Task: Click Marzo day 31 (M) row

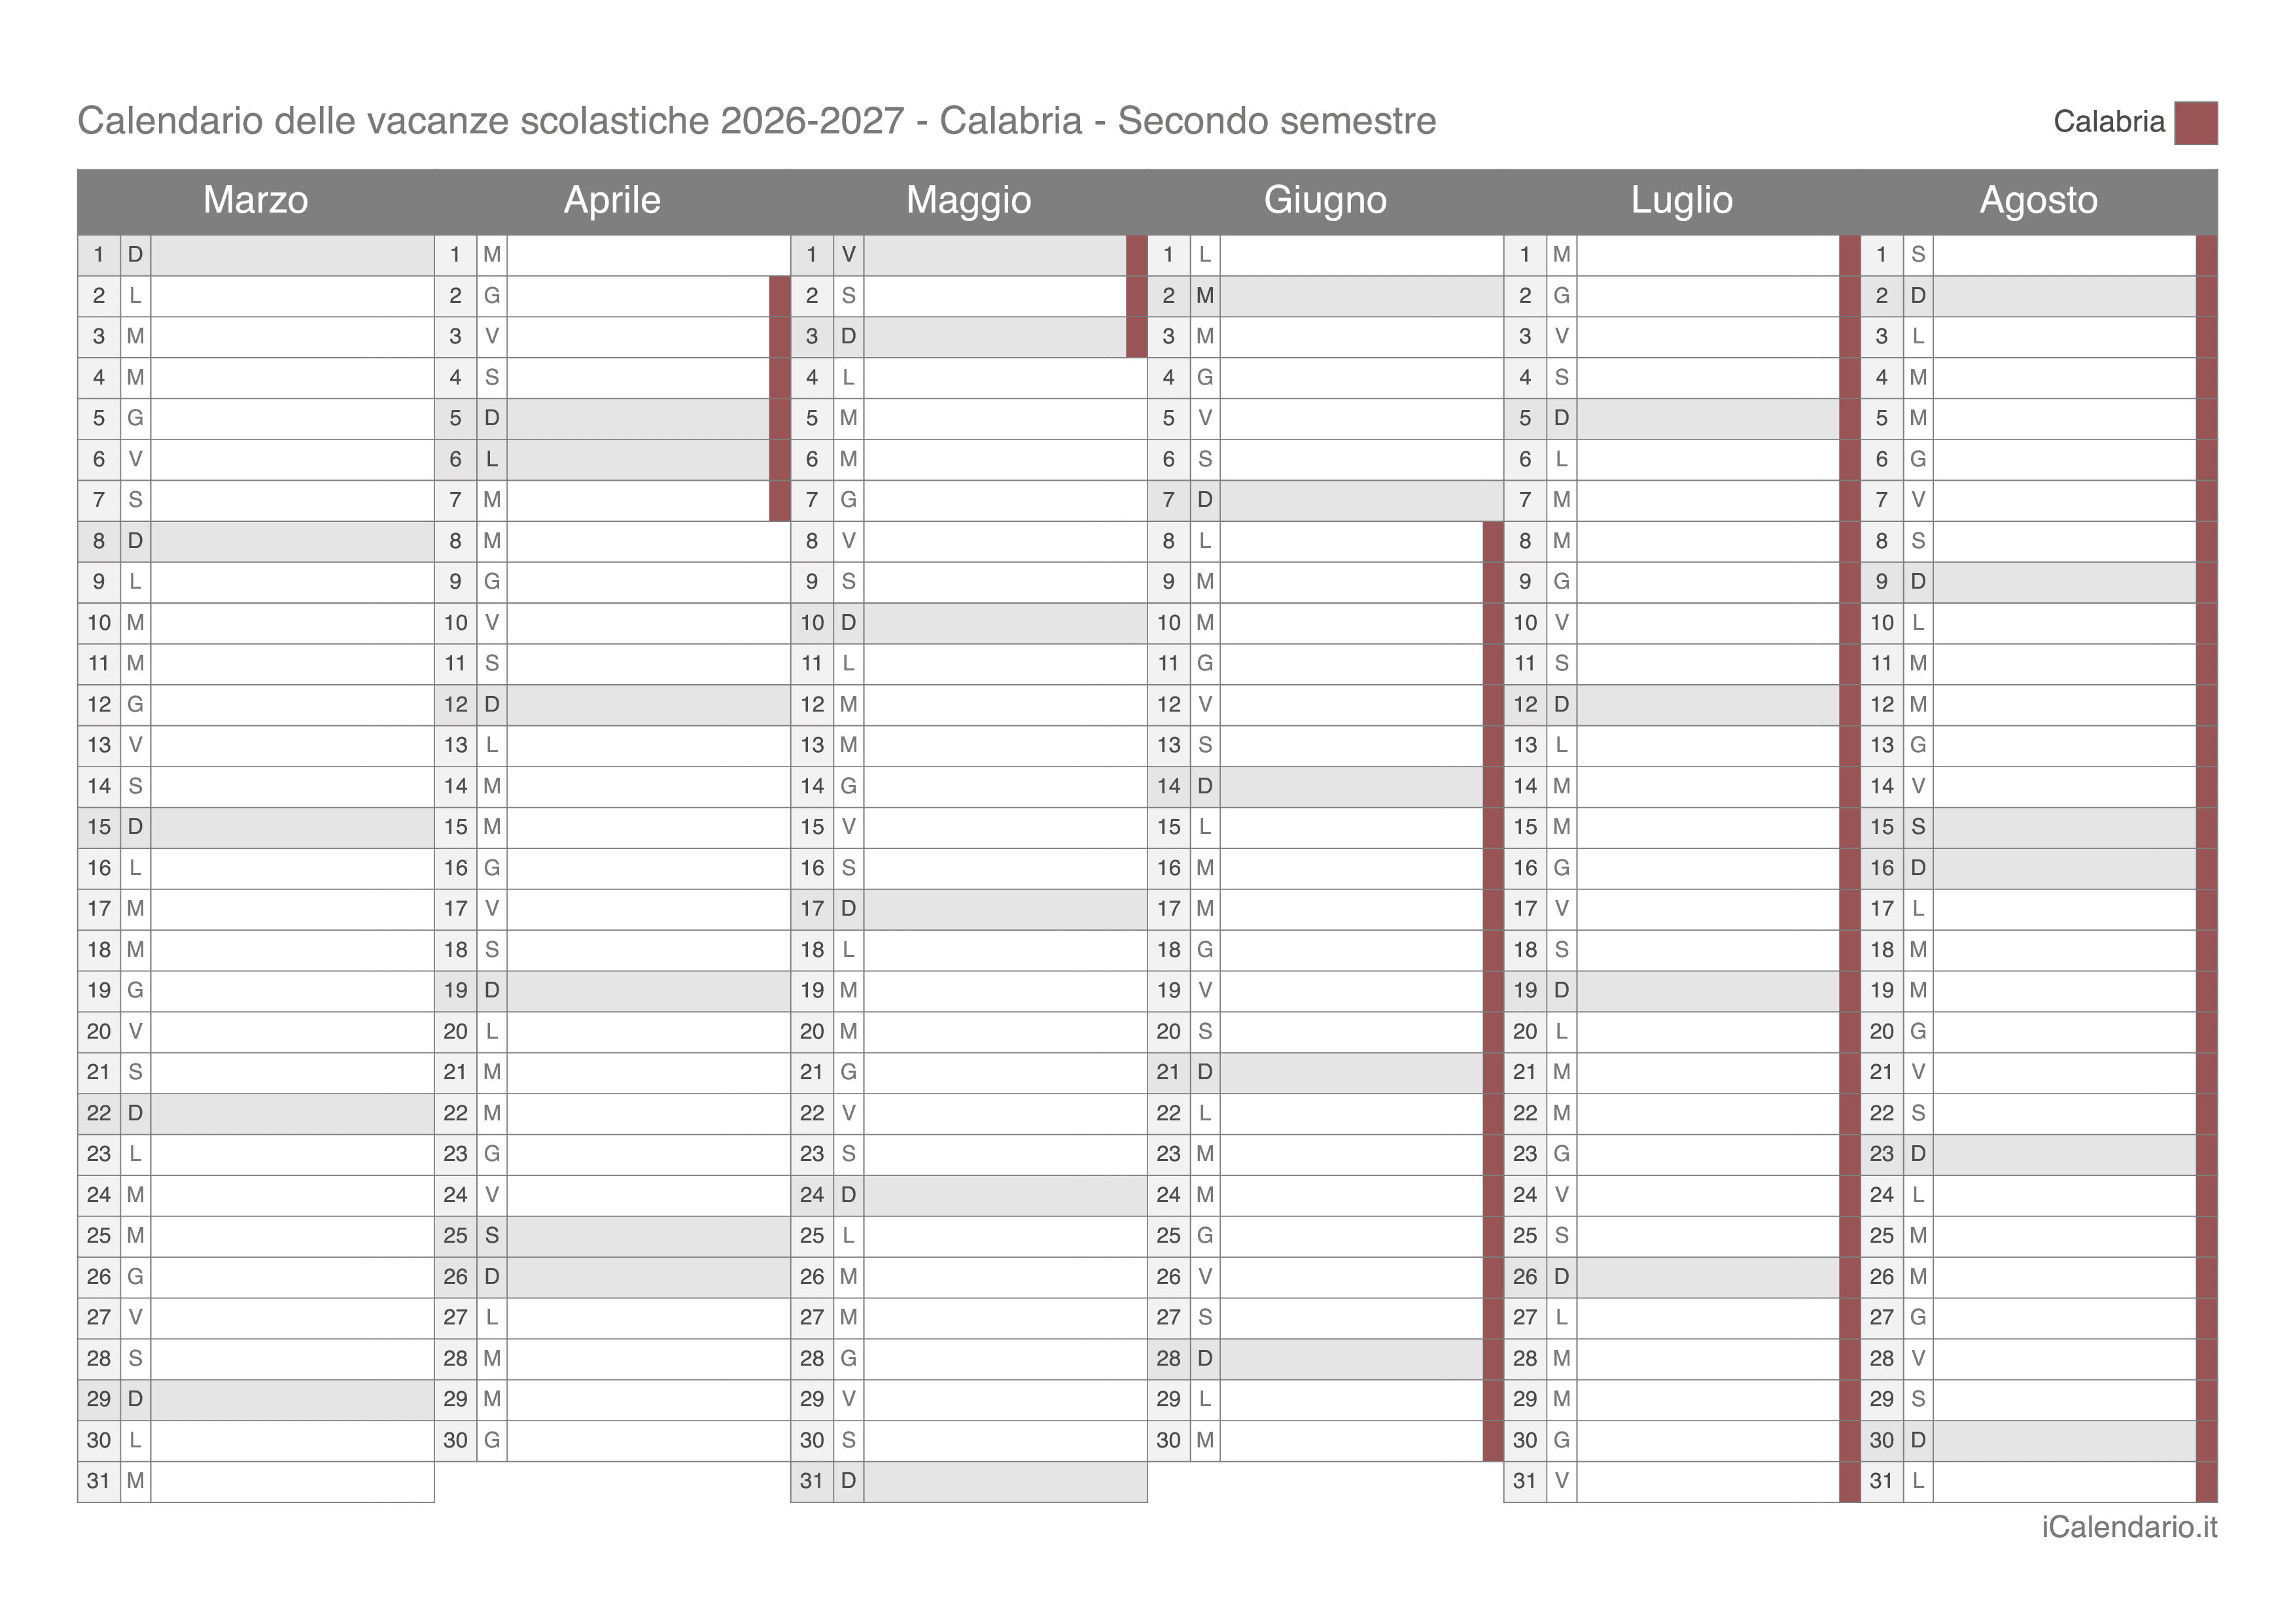Action: click(x=256, y=1481)
